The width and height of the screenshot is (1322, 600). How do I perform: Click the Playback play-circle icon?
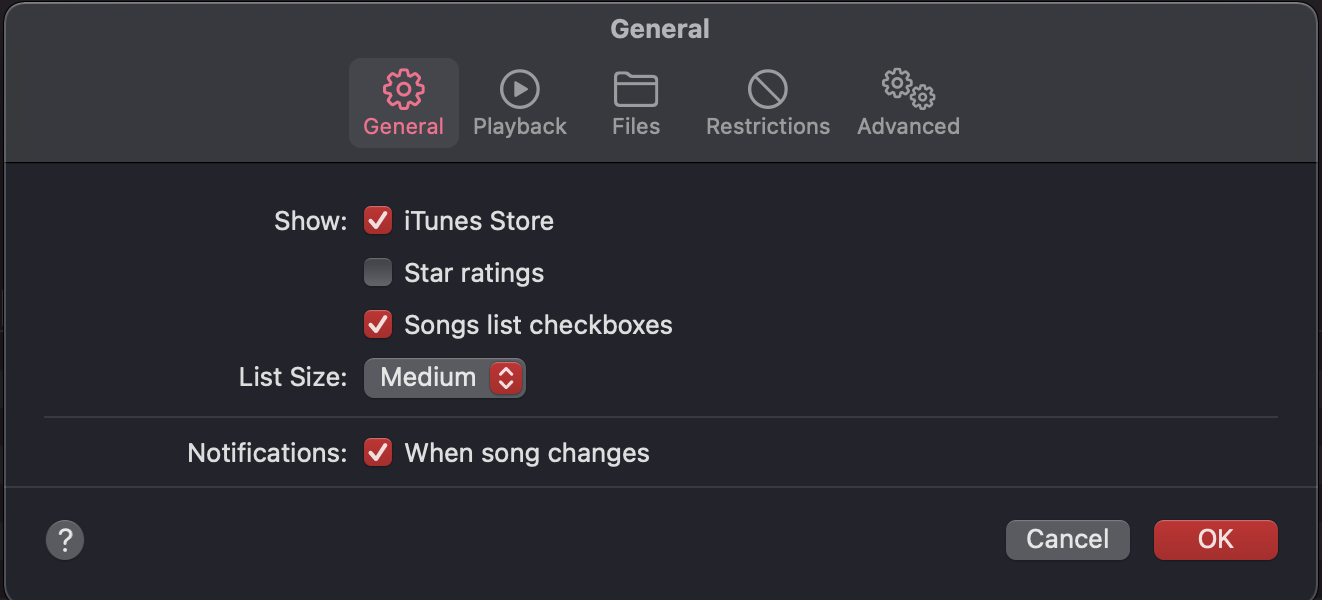coord(520,89)
